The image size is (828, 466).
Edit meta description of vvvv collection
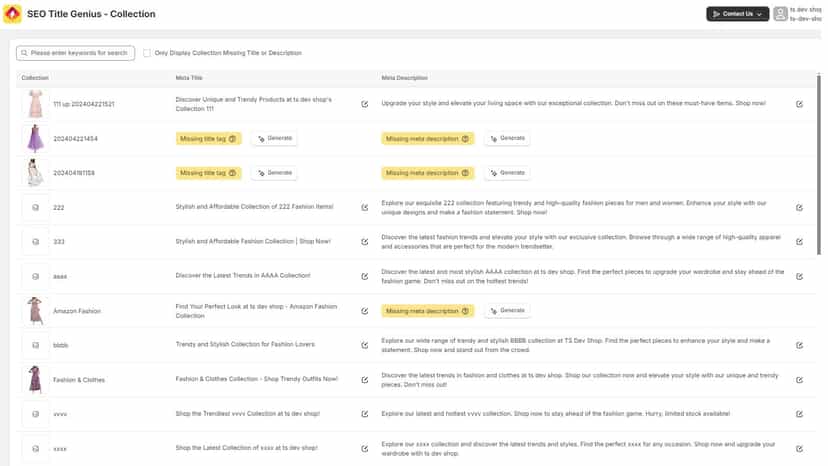pyautogui.click(x=799, y=414)
